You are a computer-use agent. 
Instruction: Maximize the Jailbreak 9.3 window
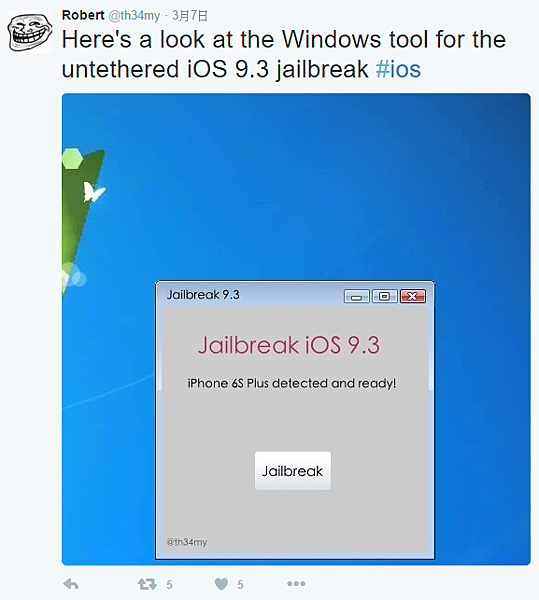coord(384,296)
